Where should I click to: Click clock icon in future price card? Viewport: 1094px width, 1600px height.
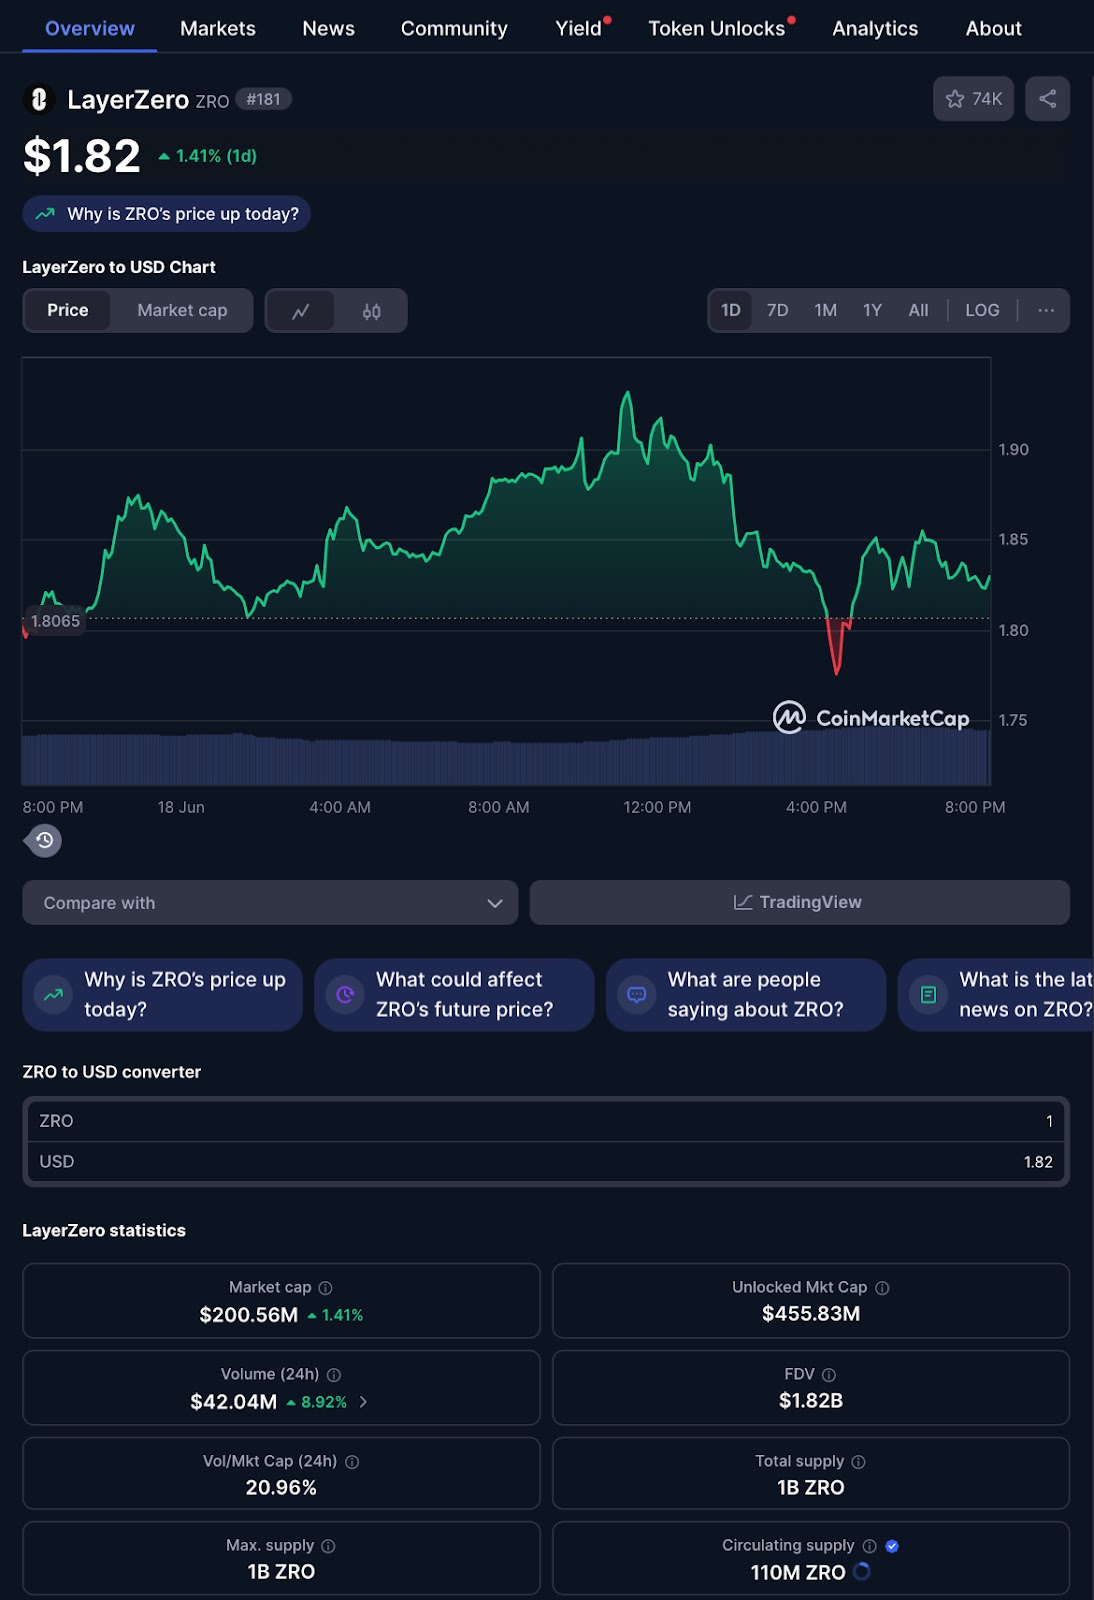pyautogui.click(x=345, y=995)
